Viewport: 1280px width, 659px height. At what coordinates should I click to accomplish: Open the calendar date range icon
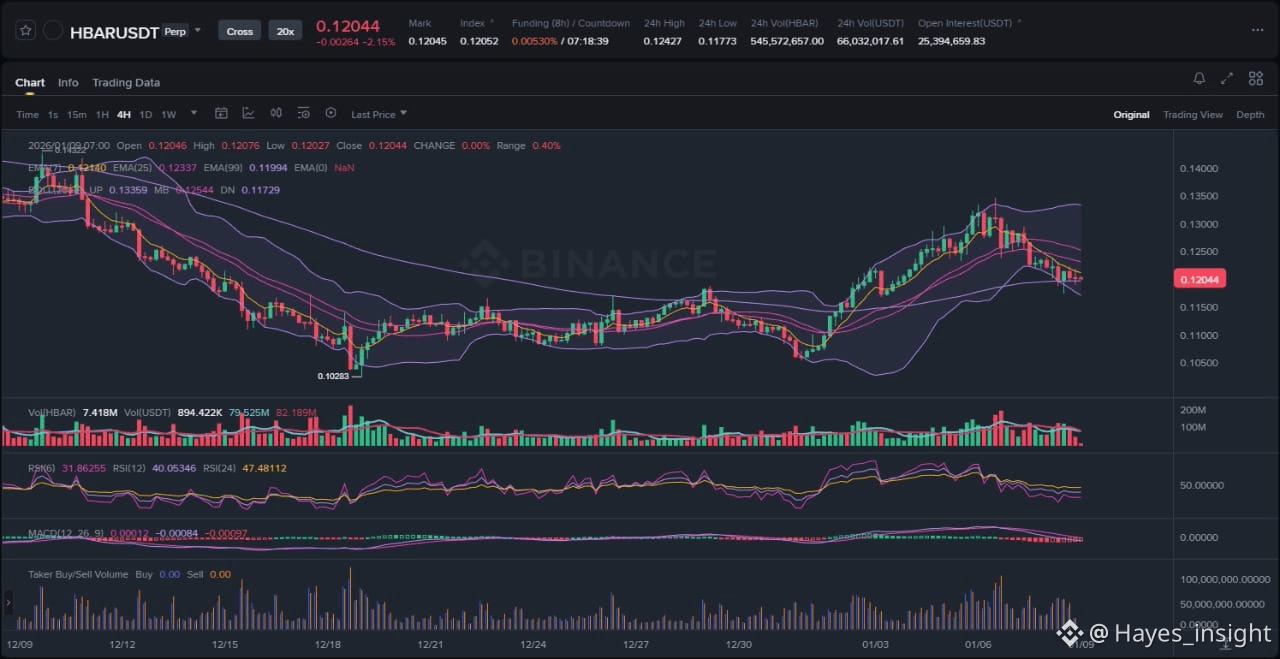(x=222, y=113)
